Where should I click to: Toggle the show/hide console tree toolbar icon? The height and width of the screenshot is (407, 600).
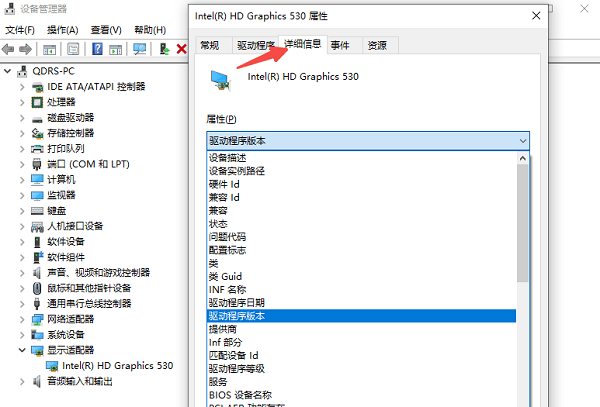49,49
